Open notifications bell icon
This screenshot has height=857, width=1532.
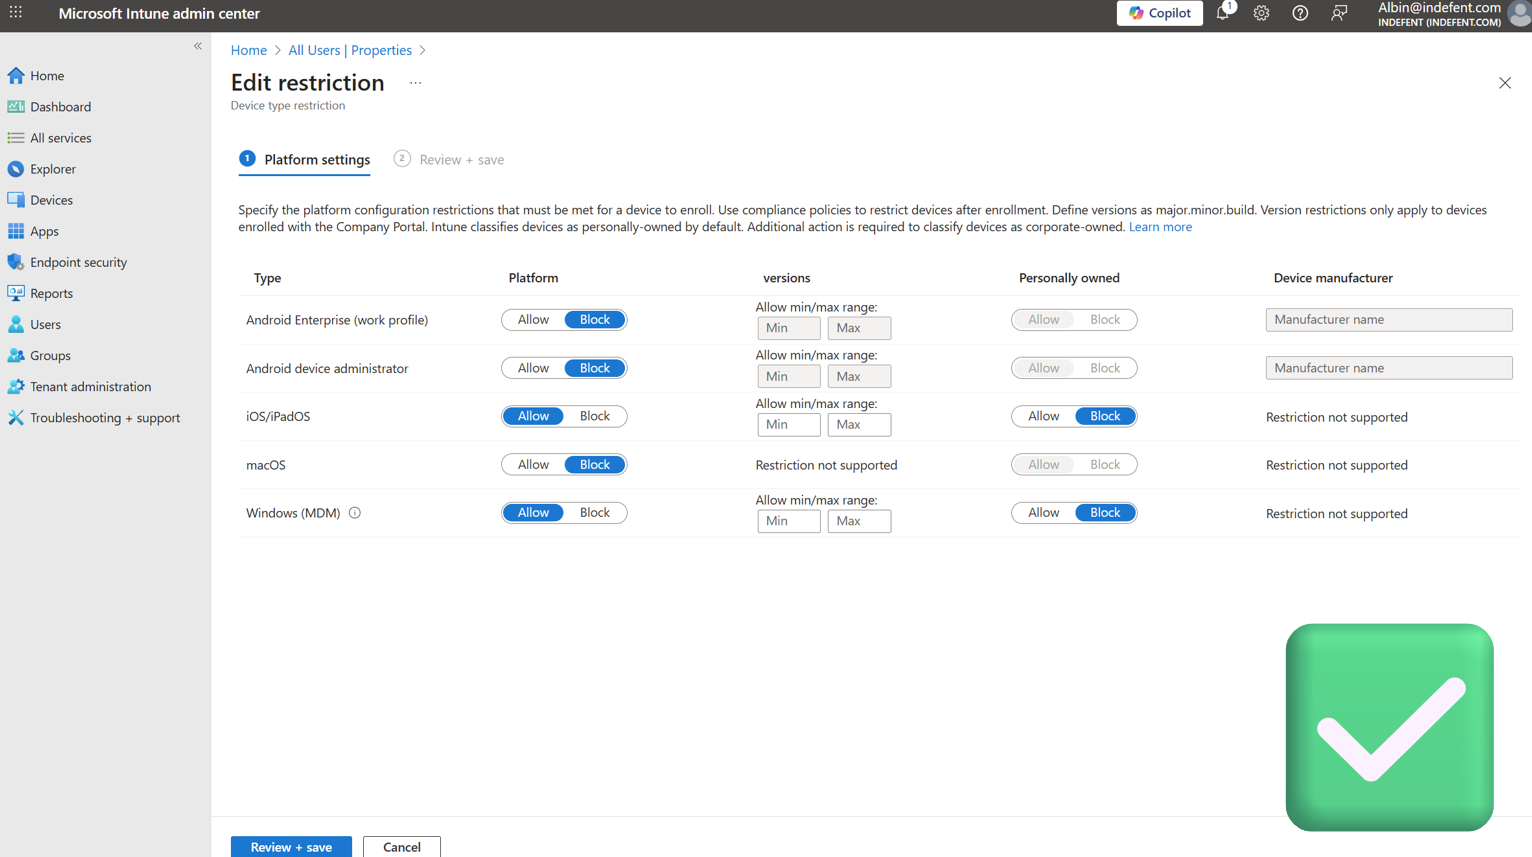[x=1223, y=13]
